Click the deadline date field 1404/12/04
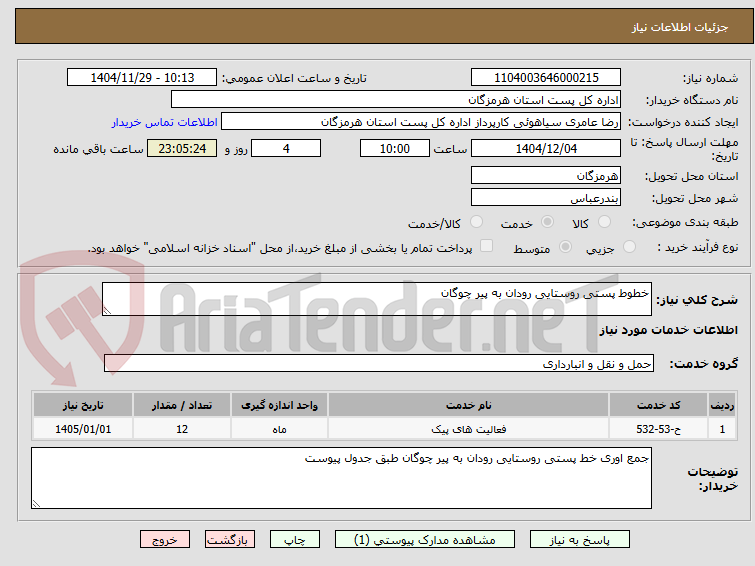 pos(546,148)
